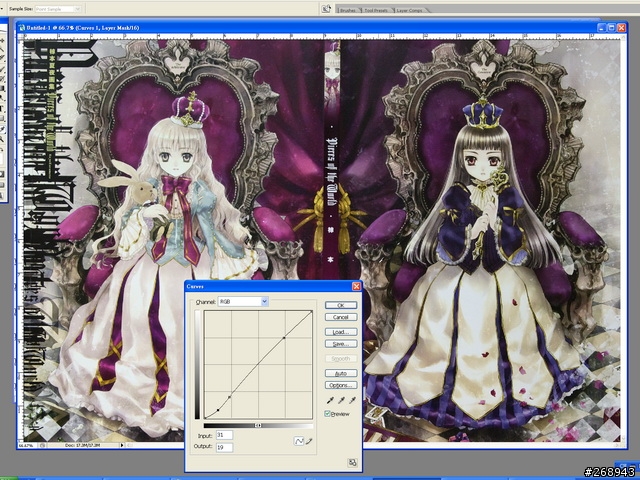Flip the gradient bar direction arrows
This screenshot has height=480, width=640.
click(x=258, y=425)
